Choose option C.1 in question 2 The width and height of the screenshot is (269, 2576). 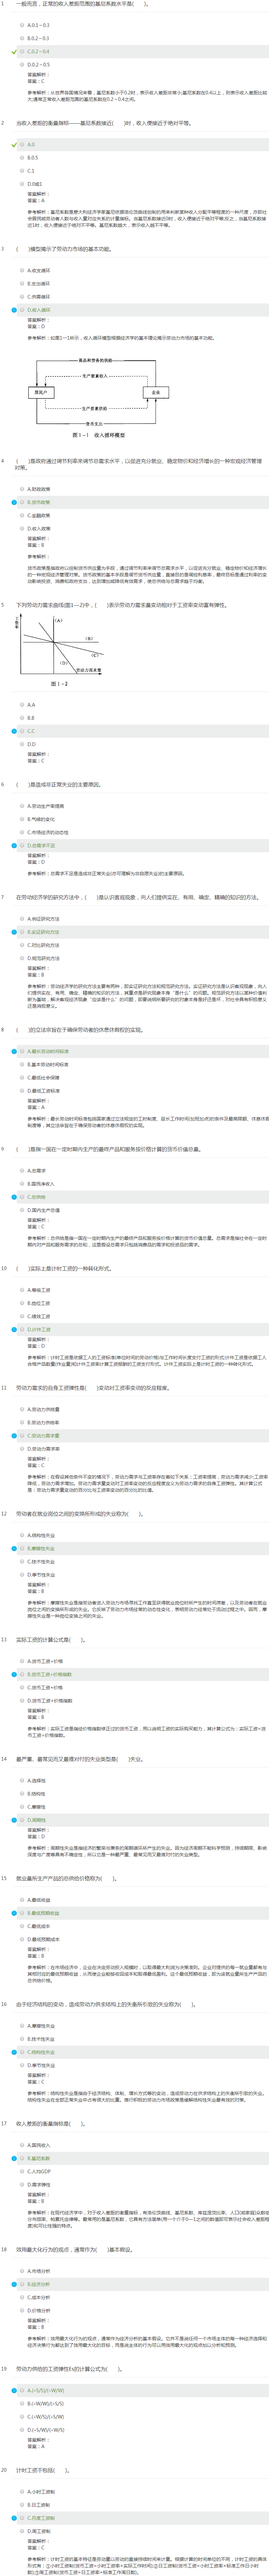coord(31,171)
